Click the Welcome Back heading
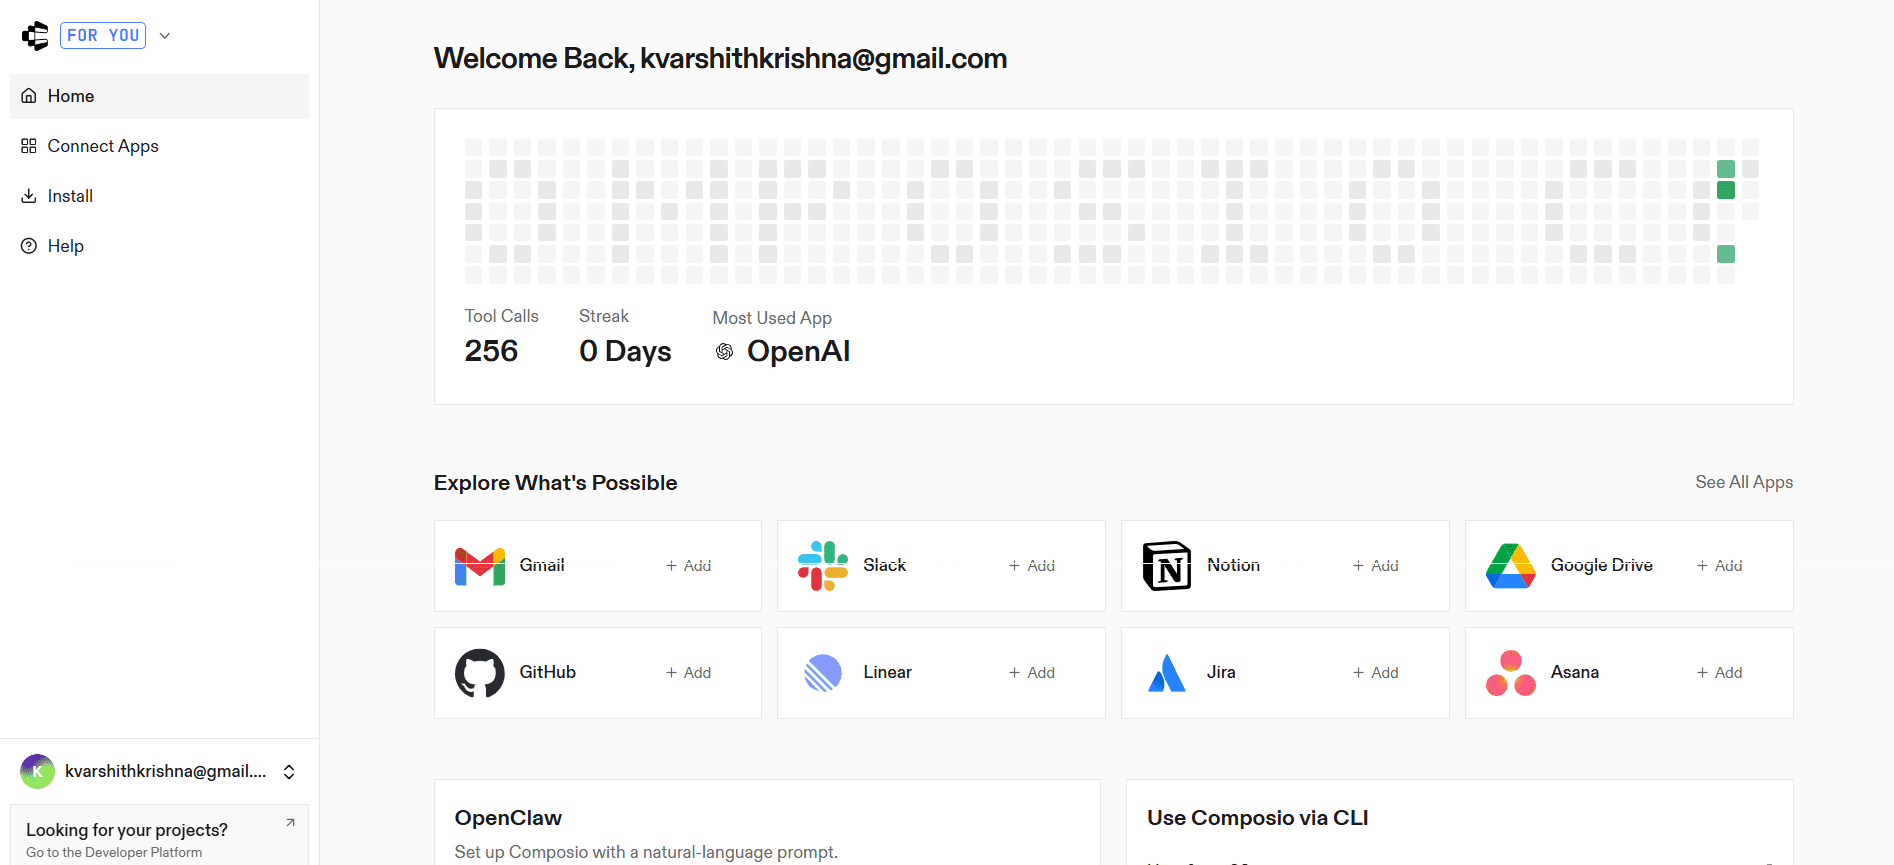The width and height of the screenshot is (1894, 865). tap(720, 59)
